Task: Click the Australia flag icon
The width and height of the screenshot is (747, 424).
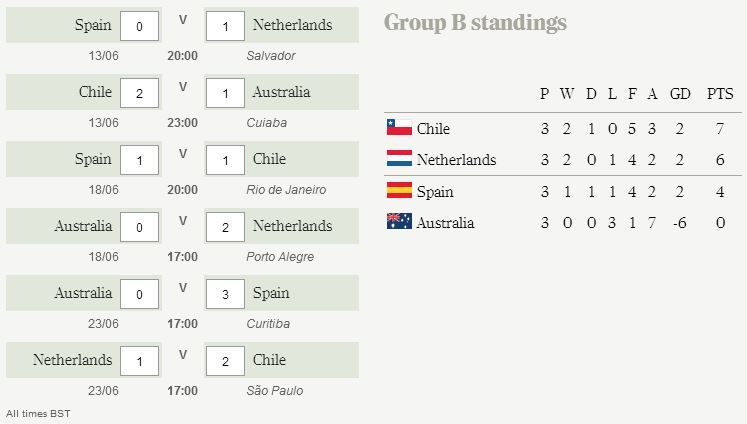Action: (x=399, y=222)
